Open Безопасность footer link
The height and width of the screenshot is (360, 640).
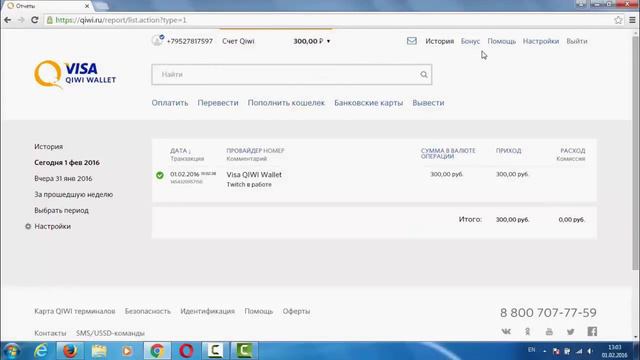coord(148,311)
